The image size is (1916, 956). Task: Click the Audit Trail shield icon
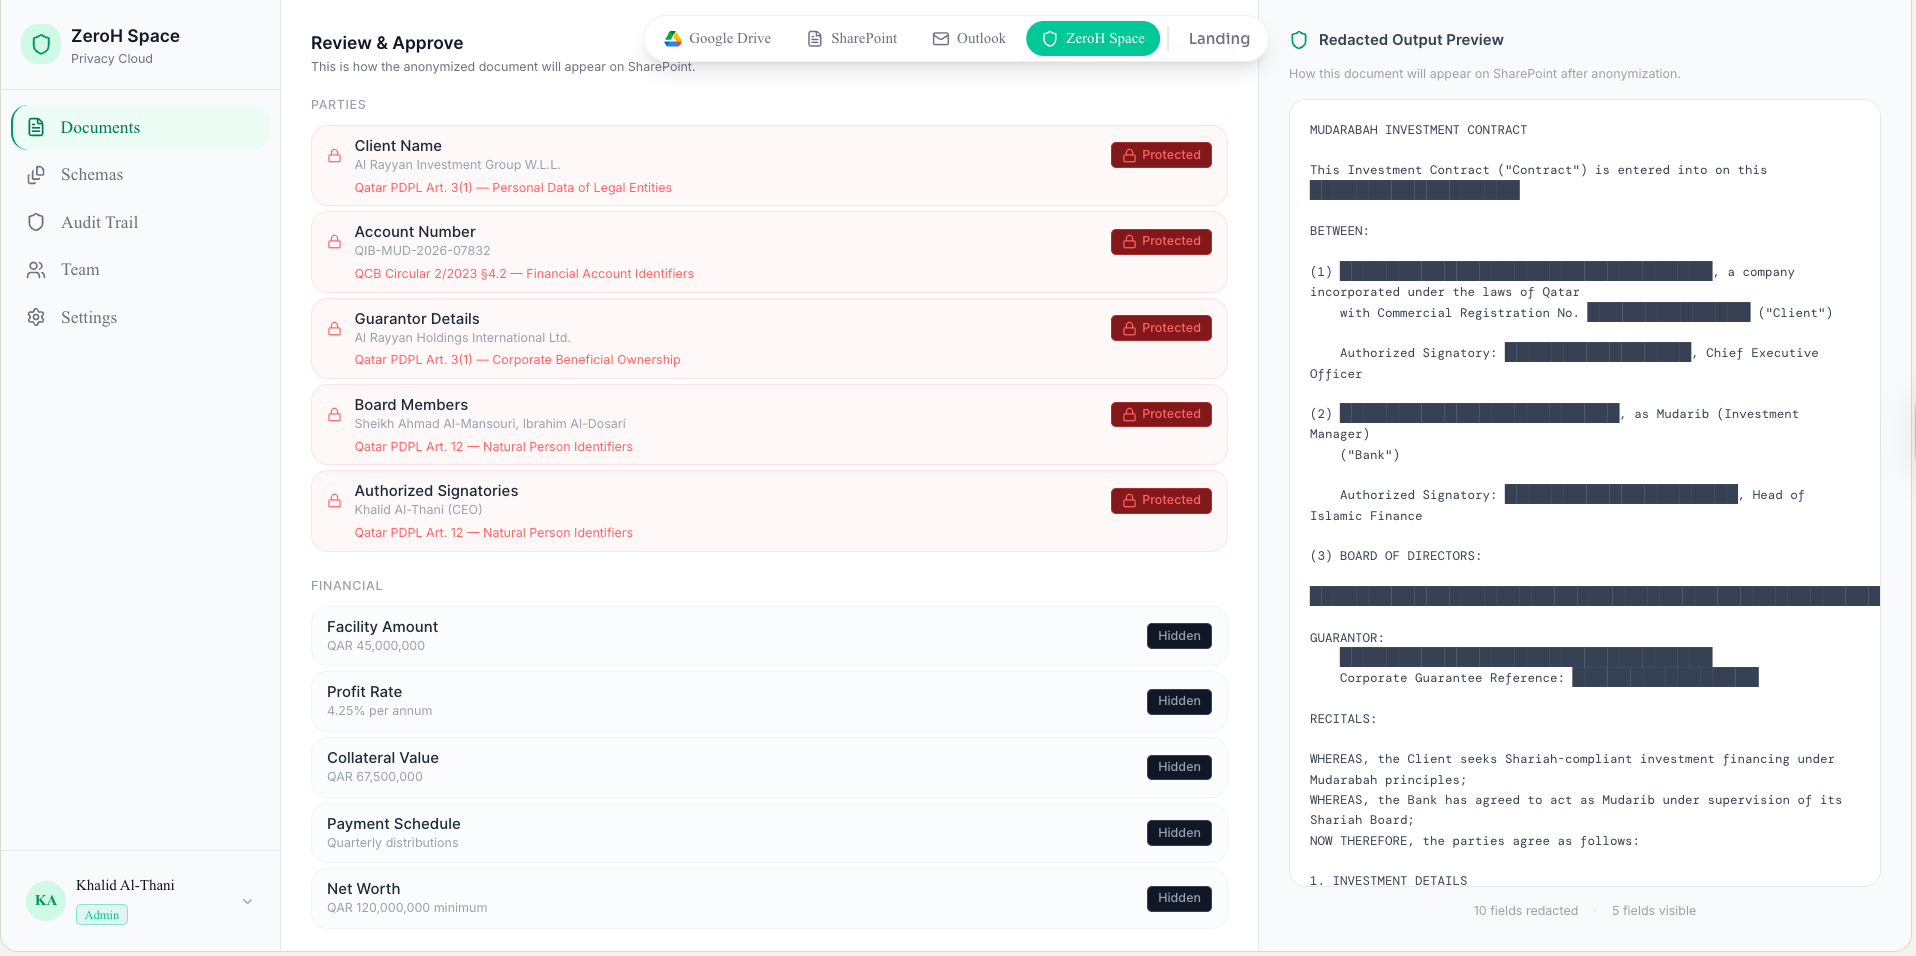coord(36,222)
